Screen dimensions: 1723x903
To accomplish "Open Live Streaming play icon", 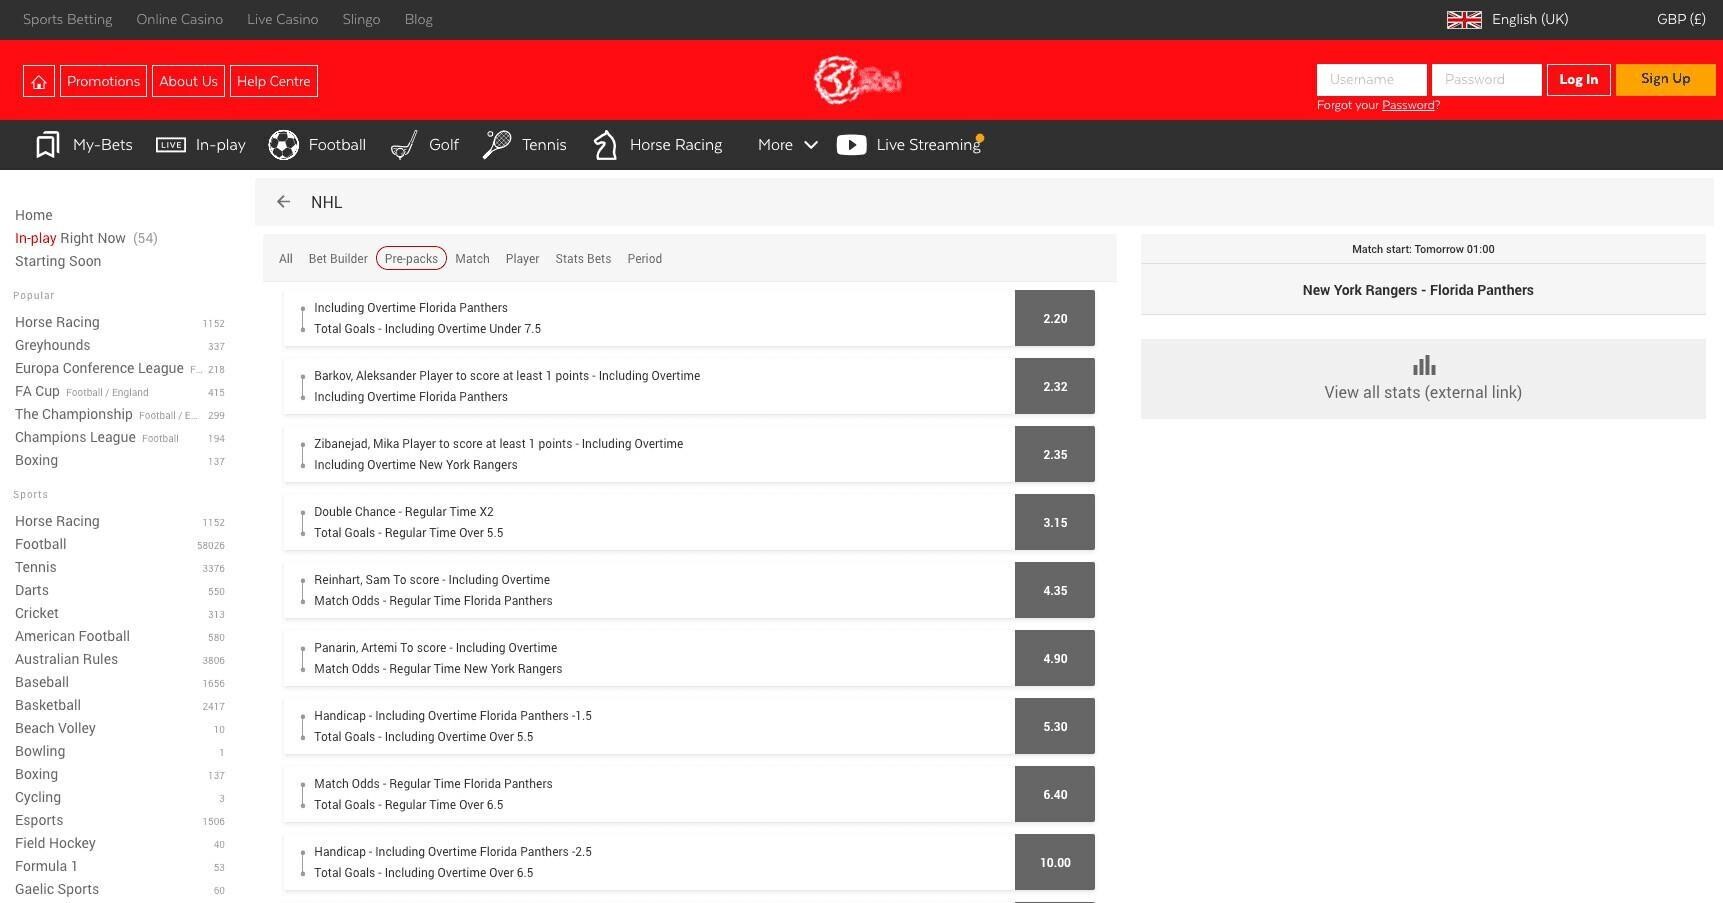I will click(x=851, y=145).
